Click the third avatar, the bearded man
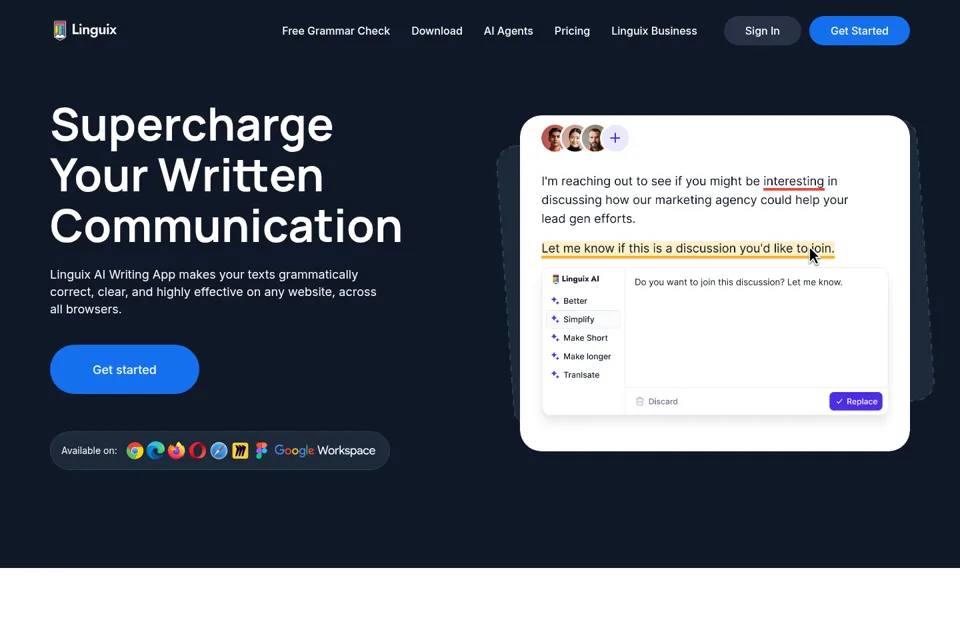This screenshot has width=960, height=640. [594, 138]
